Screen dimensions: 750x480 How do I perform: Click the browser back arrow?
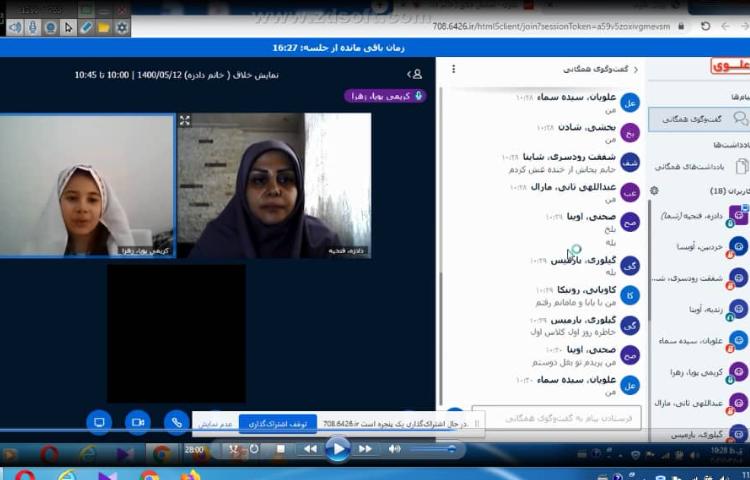[x=725, y=26]
